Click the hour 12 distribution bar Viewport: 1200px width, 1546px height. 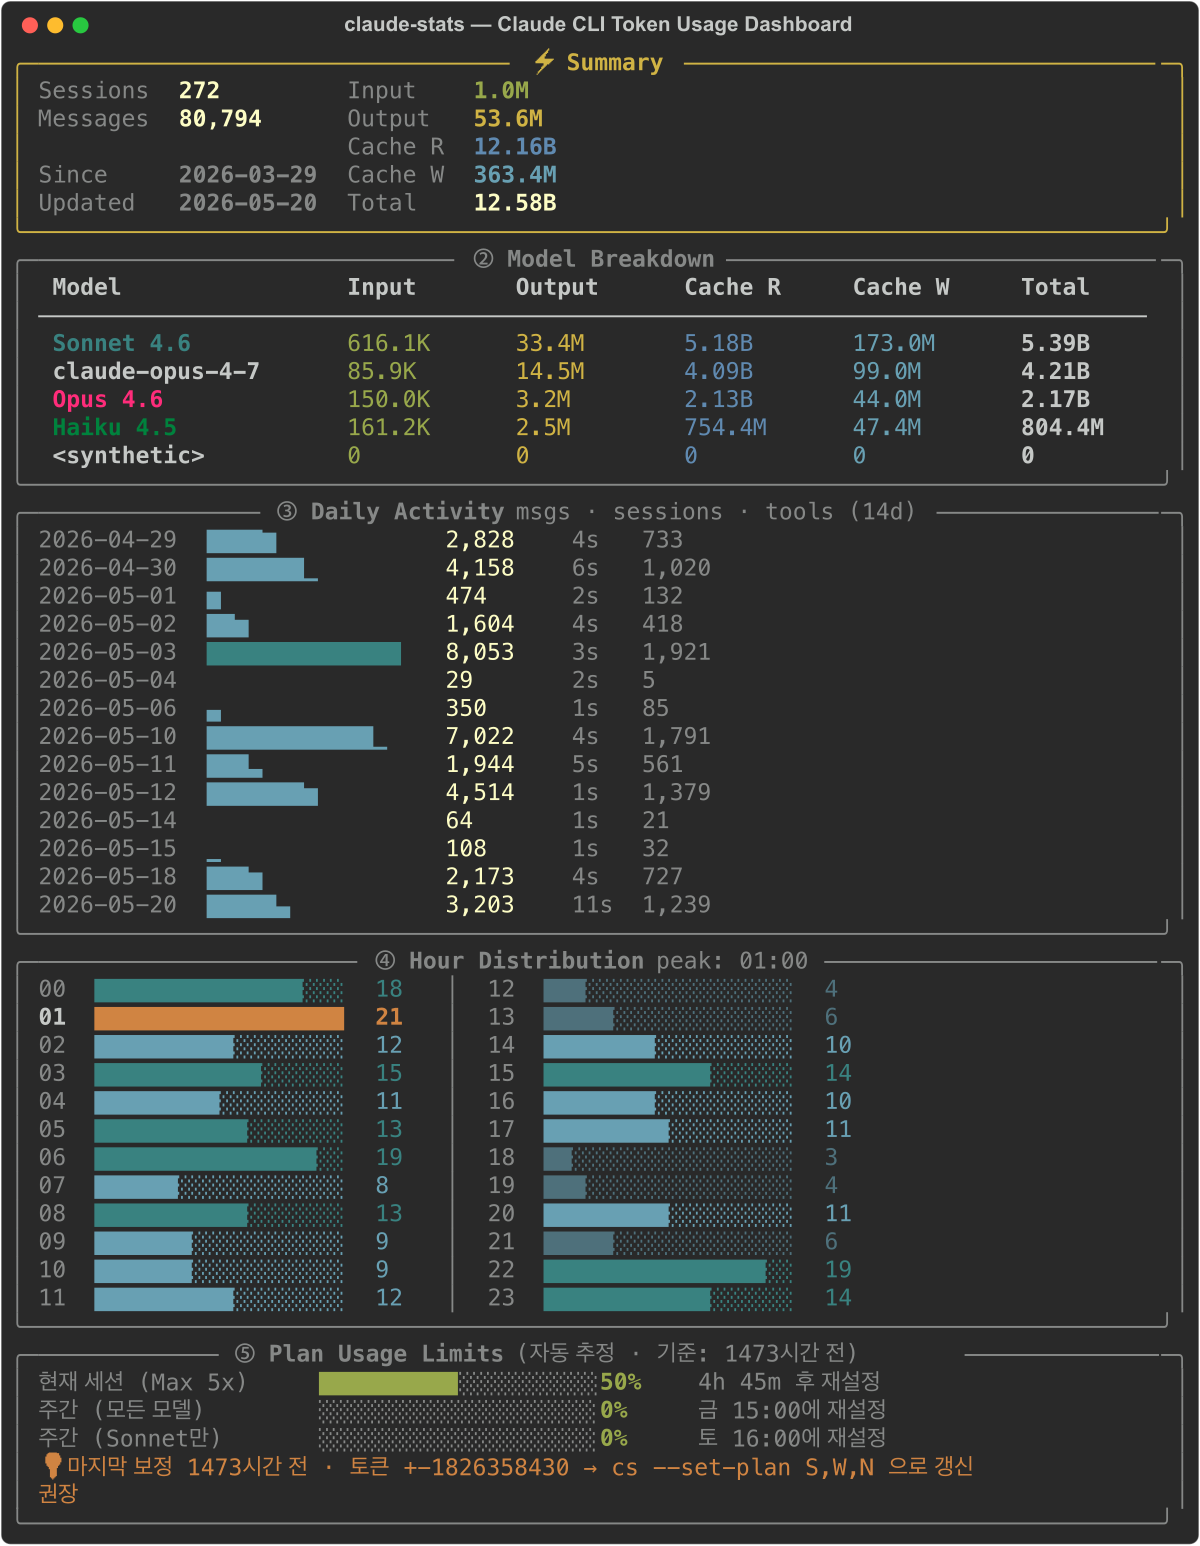coord(668,990)
